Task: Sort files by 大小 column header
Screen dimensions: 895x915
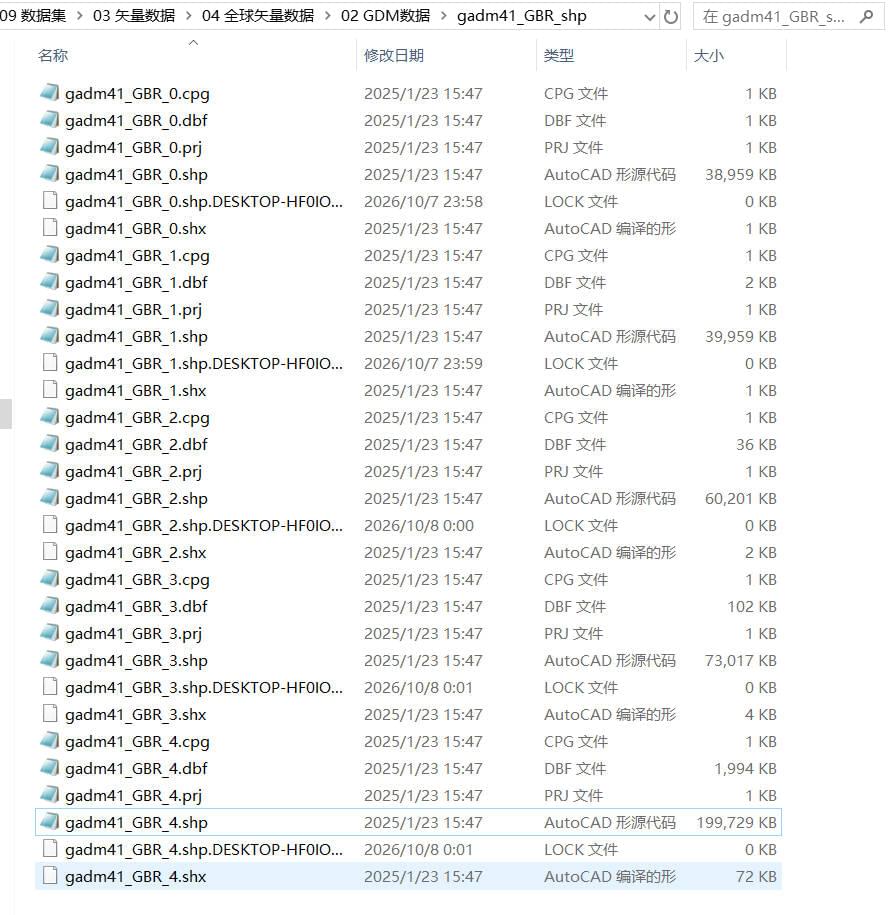Action: pos(709,55)
